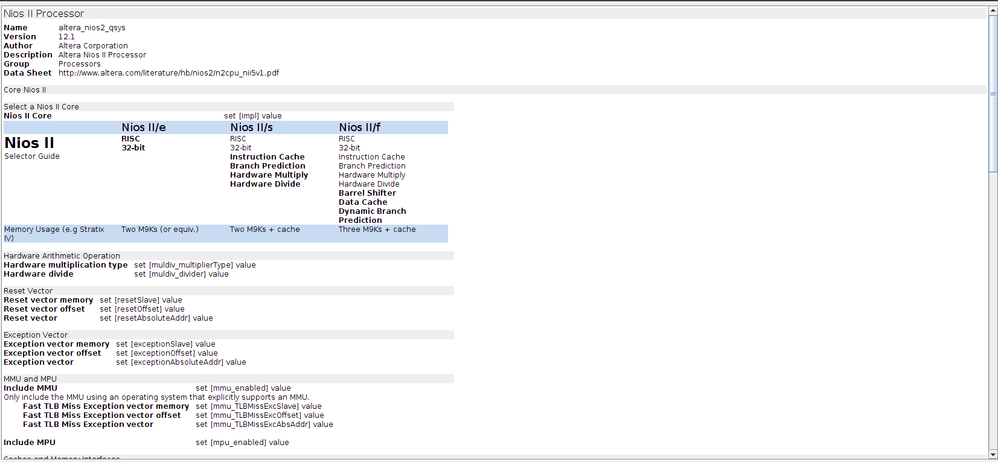Click the 'Select a Nios II Core' heading

pos(41,107)
